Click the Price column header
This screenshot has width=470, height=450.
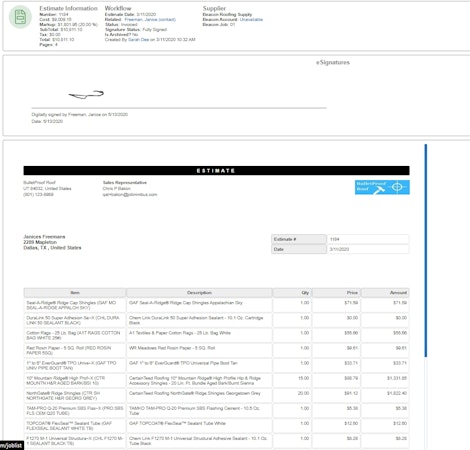[x=336, y=293]
